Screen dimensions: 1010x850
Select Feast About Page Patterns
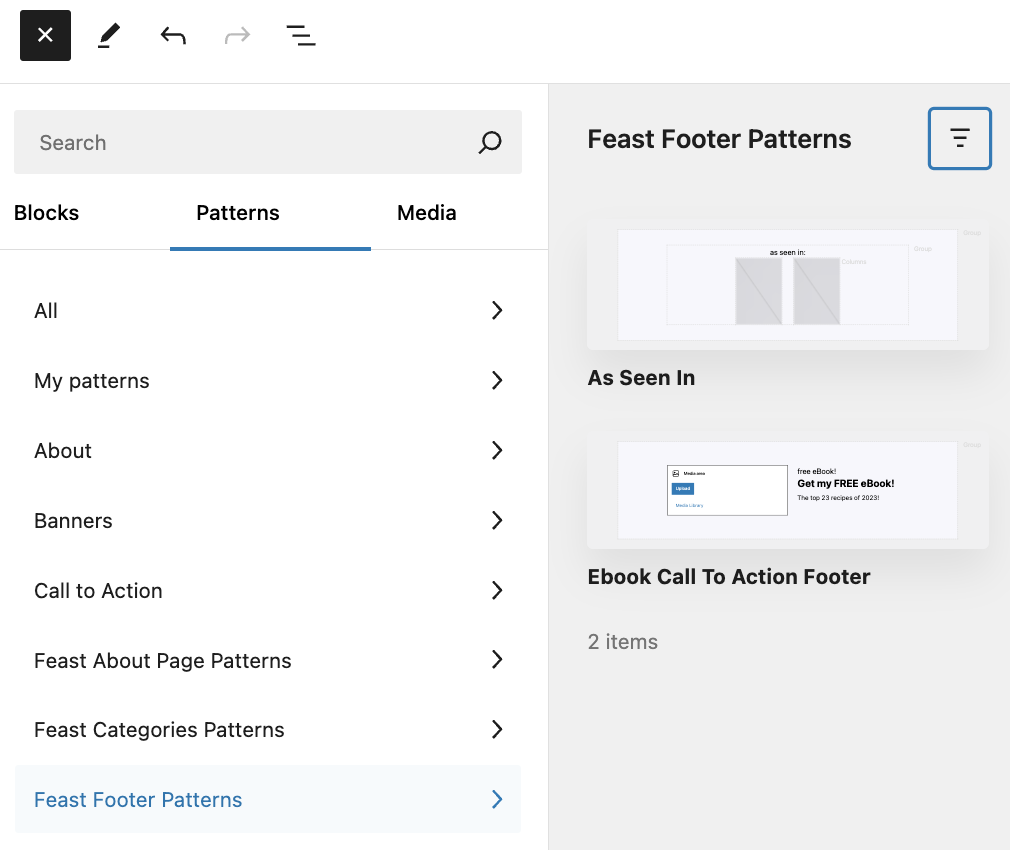click(268, 661)
